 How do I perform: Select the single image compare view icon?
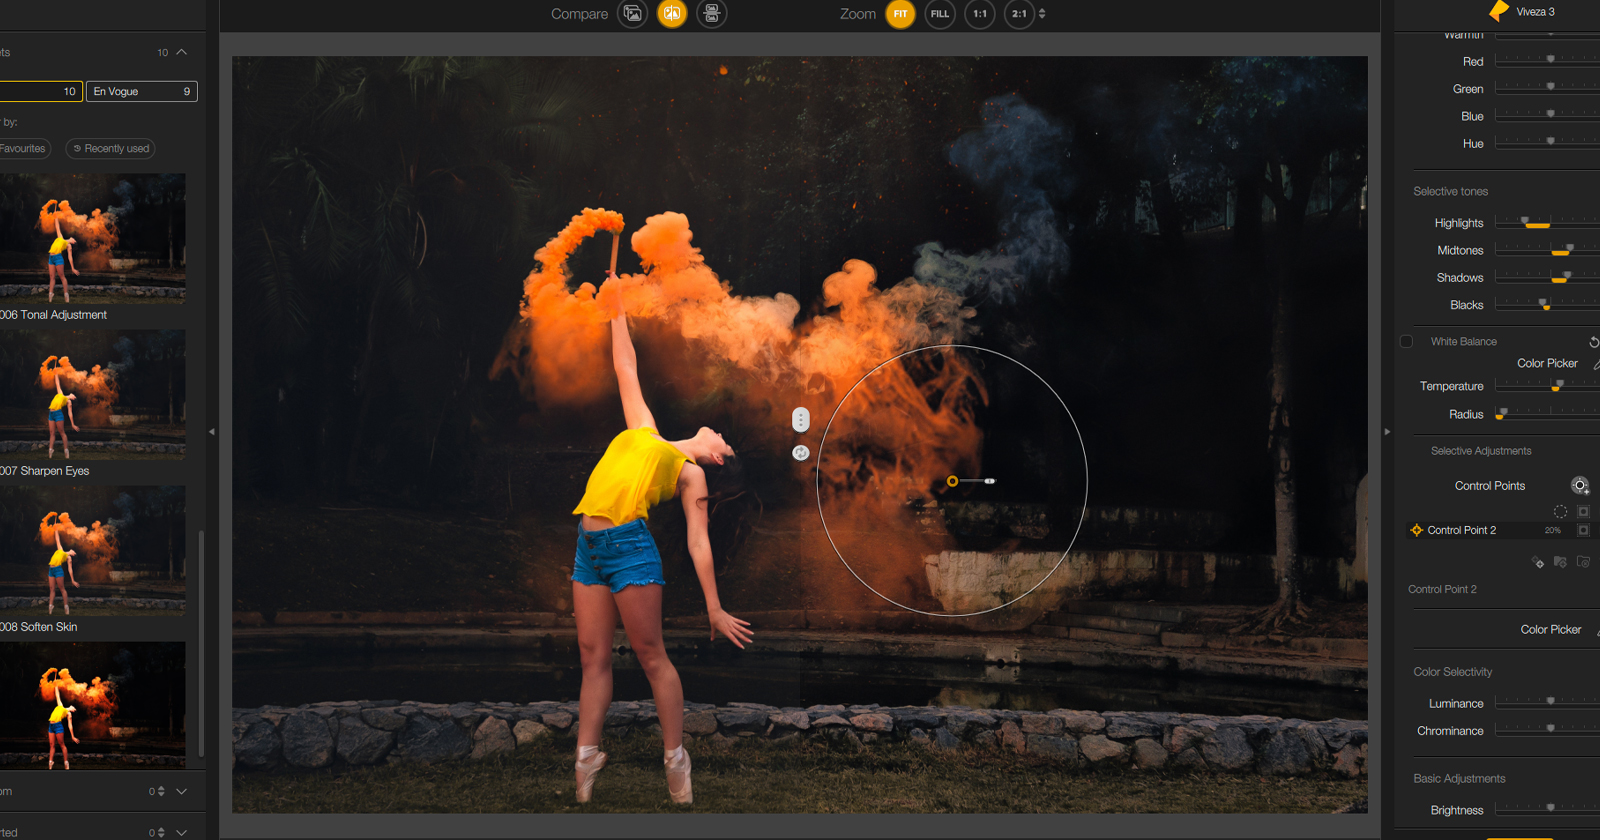(632, 14)
